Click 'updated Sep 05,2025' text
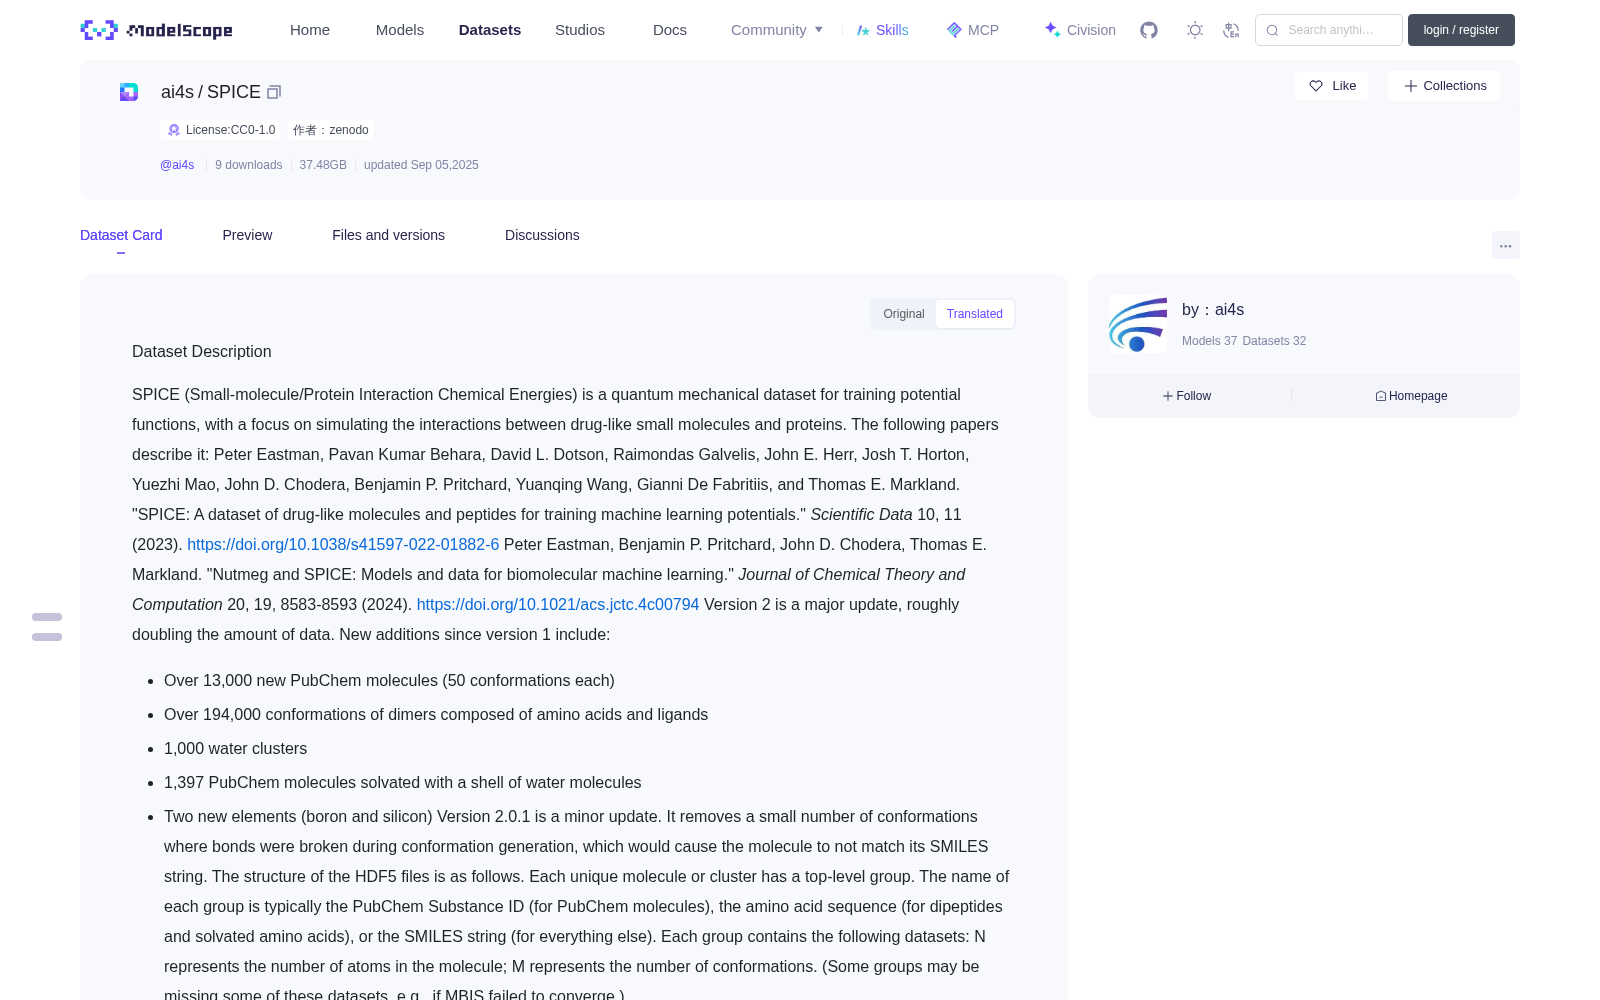 421,165
